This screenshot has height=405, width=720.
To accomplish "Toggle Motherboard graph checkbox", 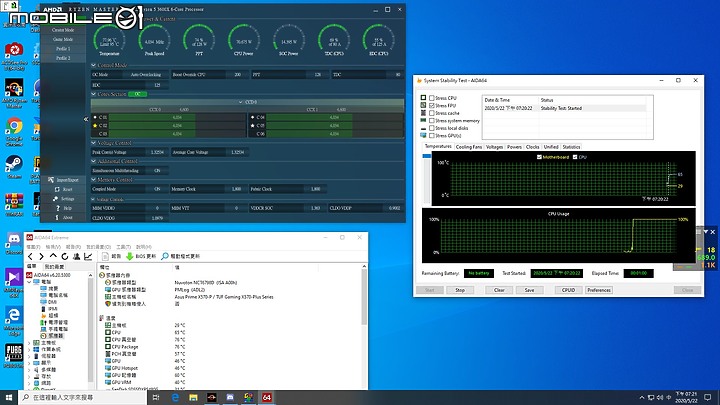I will tap(539, 157).
